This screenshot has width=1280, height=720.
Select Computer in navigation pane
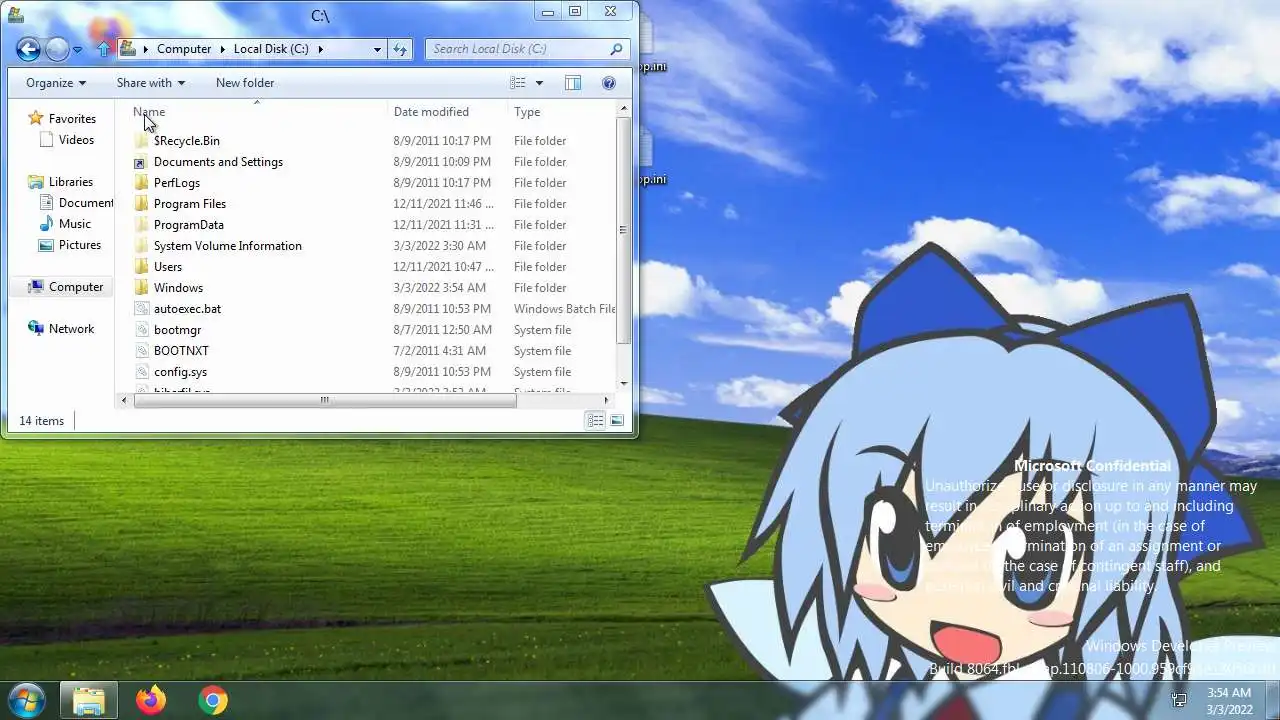(76, 287)
